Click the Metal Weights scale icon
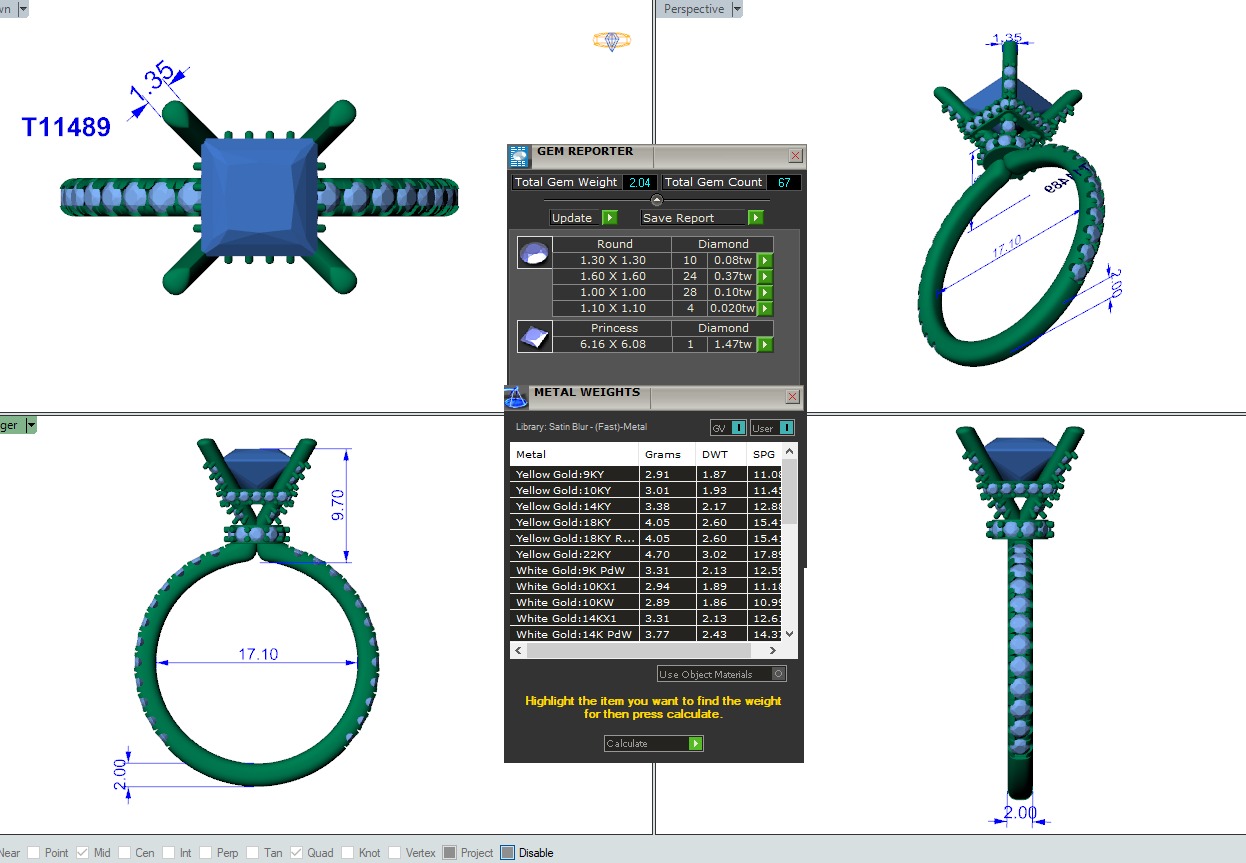 [x=516, y=397]
